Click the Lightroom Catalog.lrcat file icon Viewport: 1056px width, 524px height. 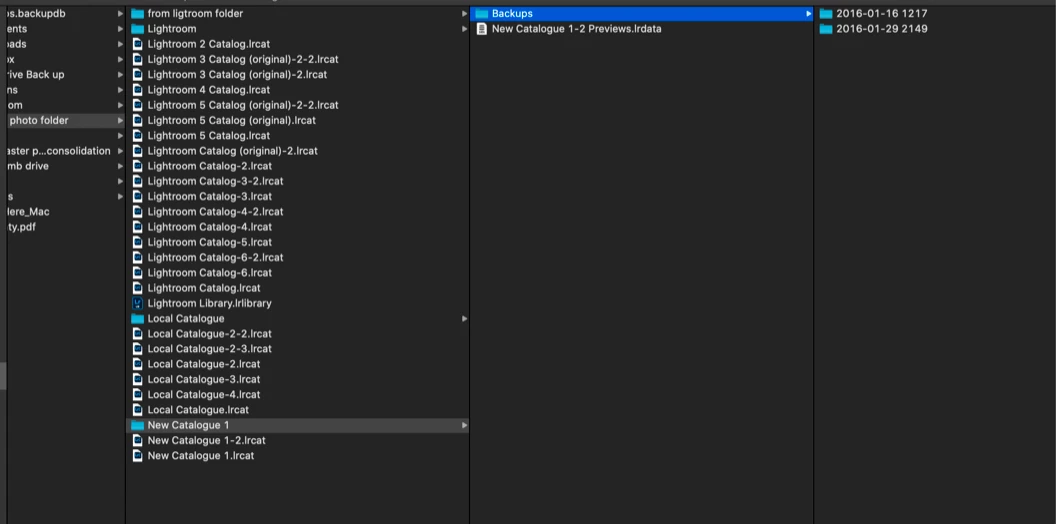[x=137, y=288]
